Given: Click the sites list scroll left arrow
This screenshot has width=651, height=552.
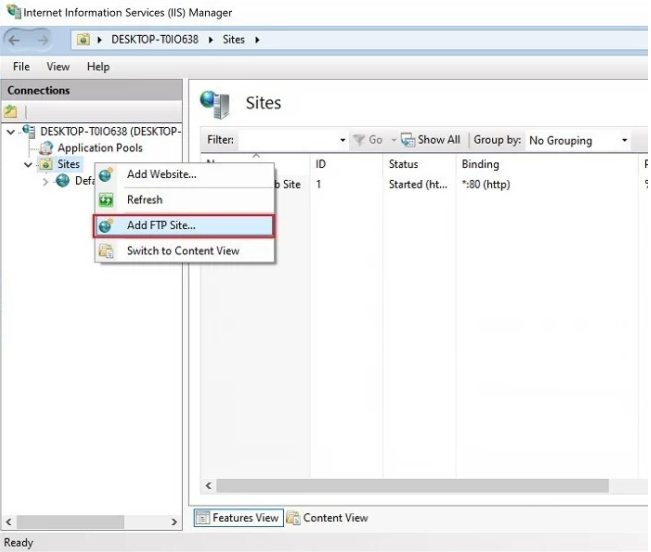Looking at the screenshot, I should tap(208, 486).
